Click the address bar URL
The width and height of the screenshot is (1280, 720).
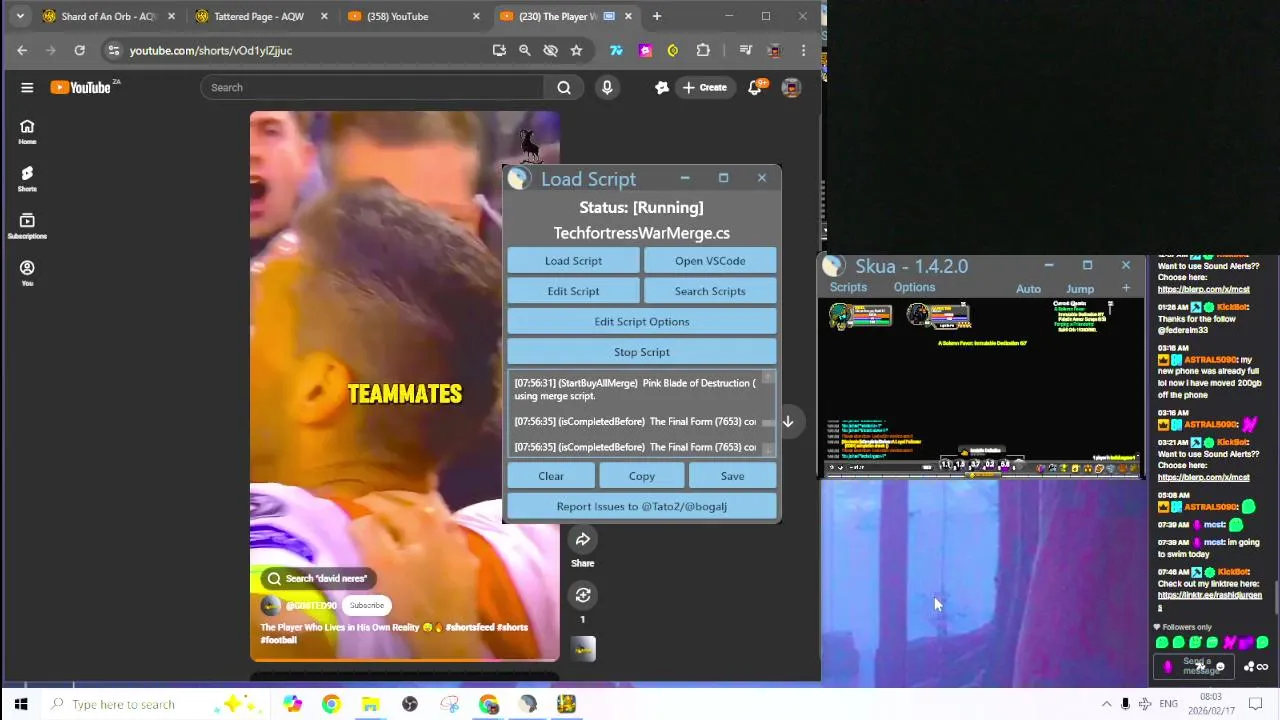pos(210,50)
